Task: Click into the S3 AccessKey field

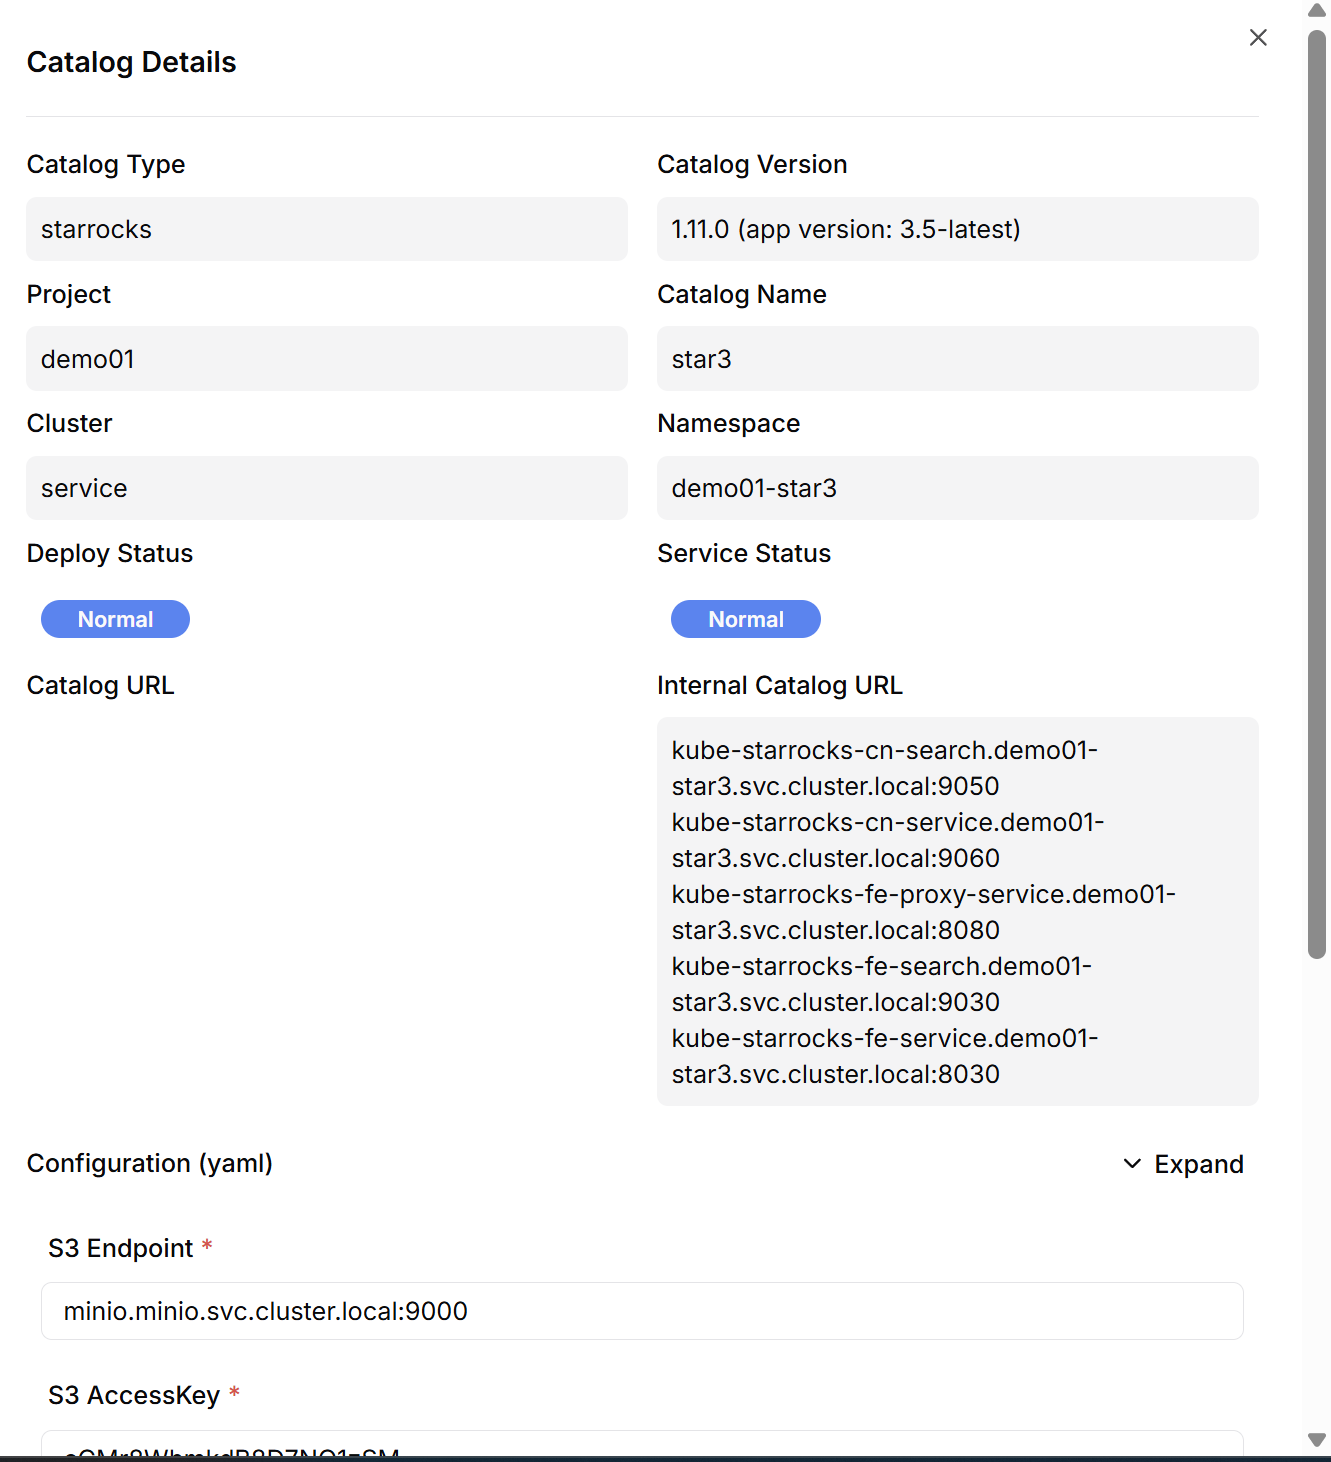Action: 642,1446
